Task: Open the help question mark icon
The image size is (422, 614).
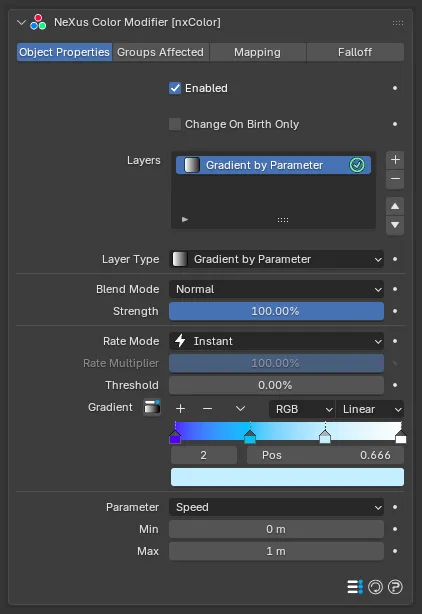Action: pyautogui.click(x=395, y=587)
